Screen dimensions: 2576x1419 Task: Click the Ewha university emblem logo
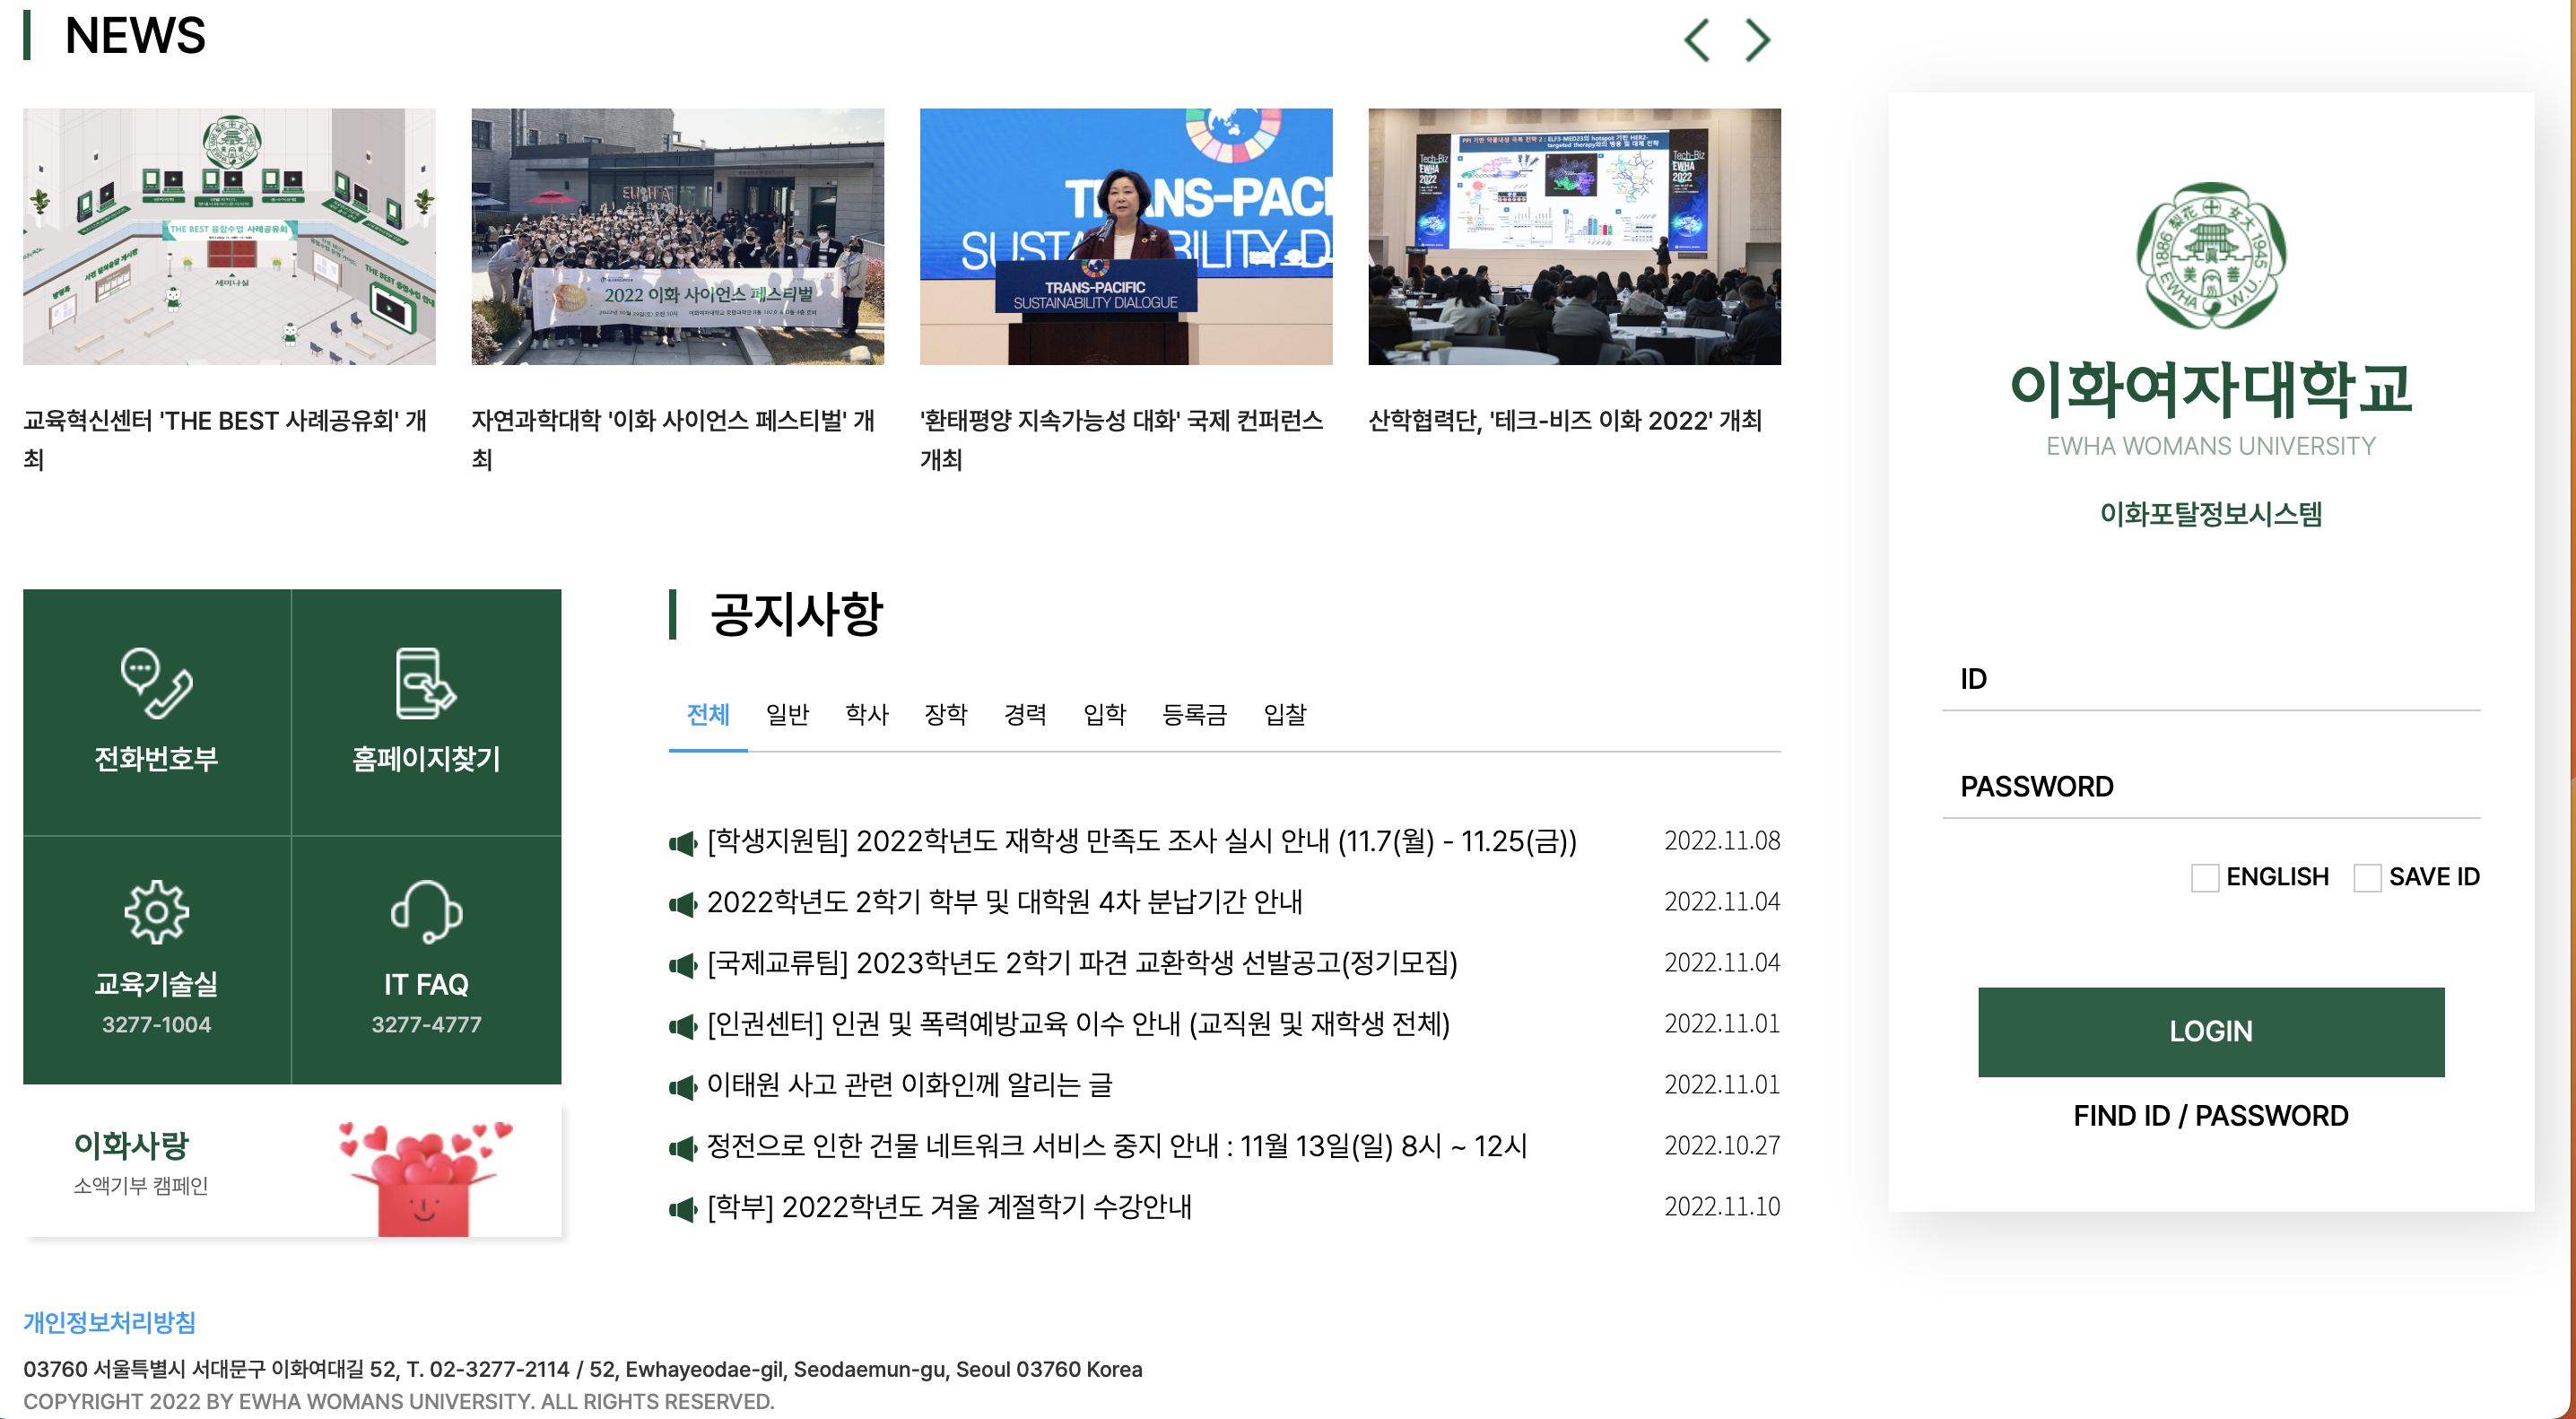tap(2210, 256)
